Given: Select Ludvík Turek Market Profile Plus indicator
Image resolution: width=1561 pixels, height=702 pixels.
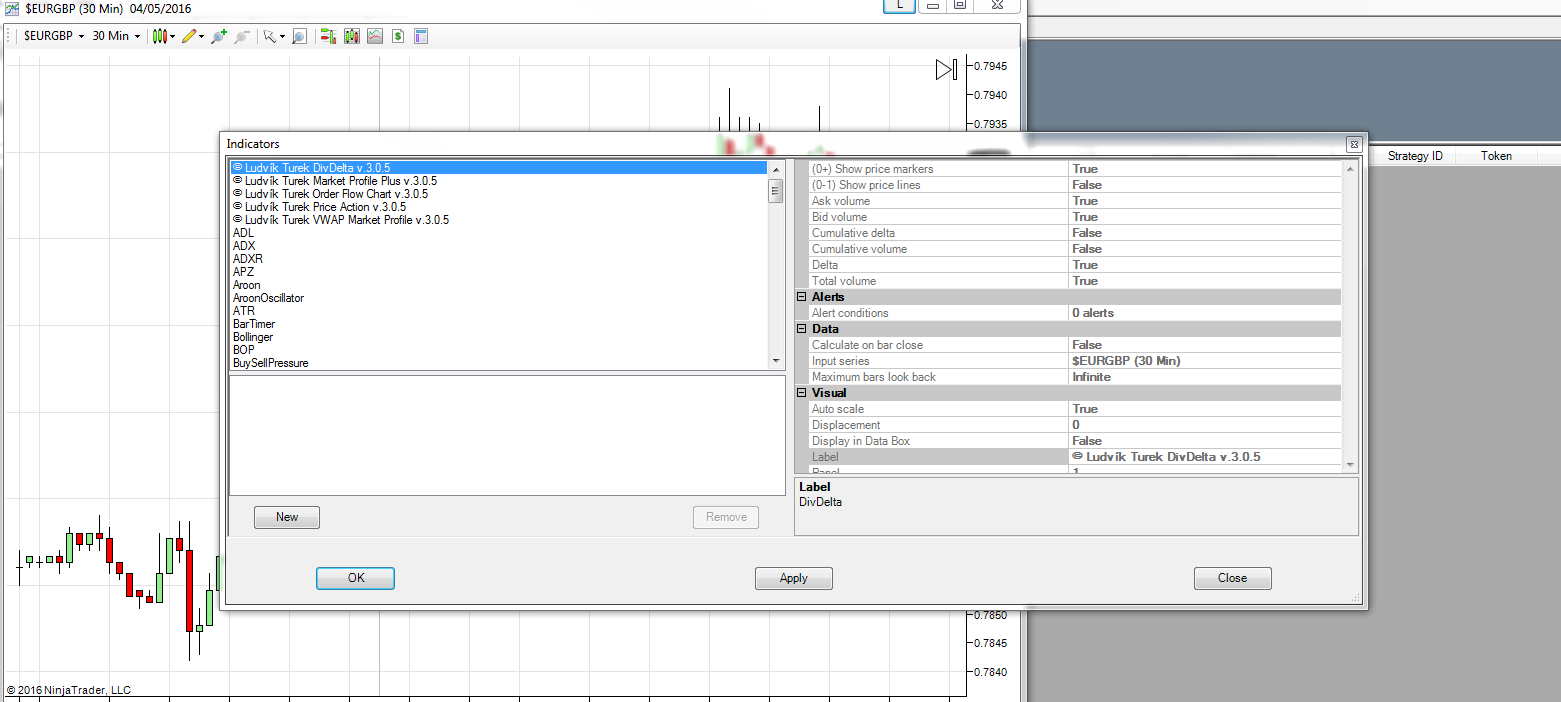Looking at the screenshot, I should point(499,181).
